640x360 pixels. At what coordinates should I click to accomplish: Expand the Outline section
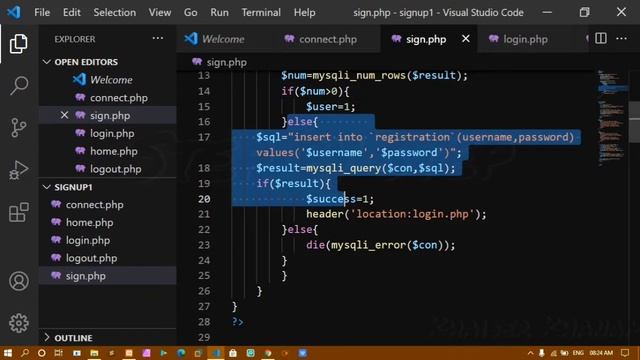(x=47, y=338)
